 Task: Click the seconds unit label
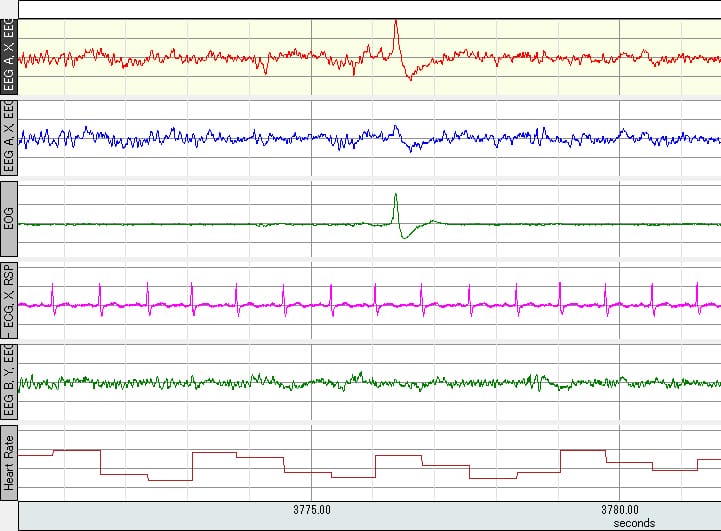pos(634,522)
